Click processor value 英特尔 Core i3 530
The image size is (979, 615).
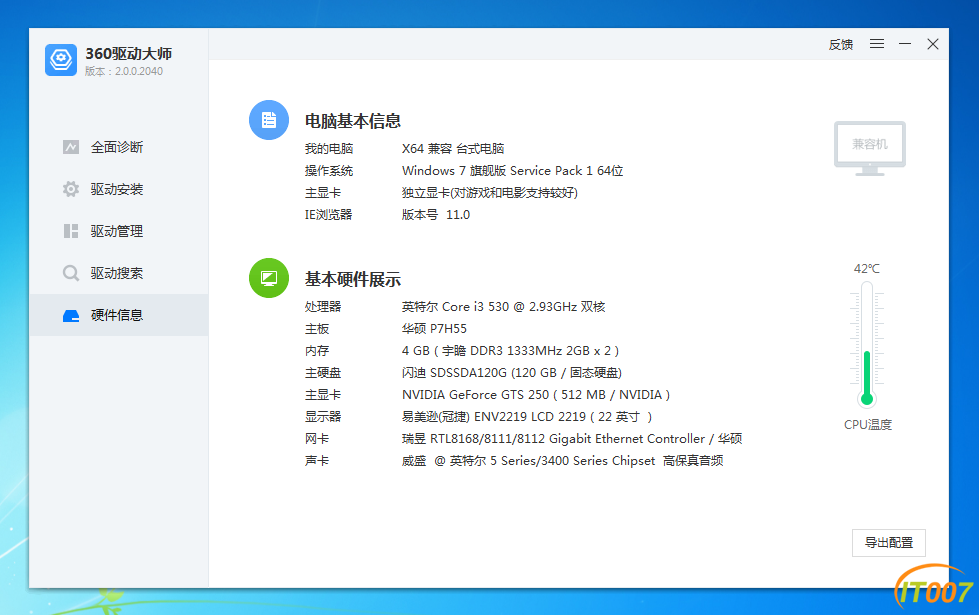(x=503, y=307)
